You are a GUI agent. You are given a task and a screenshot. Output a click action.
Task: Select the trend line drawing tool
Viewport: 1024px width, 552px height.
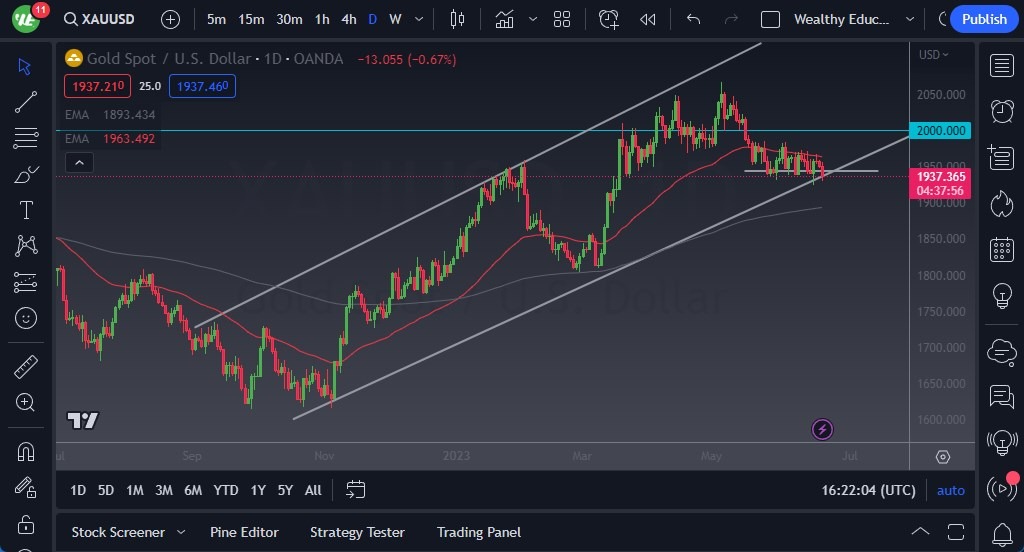[26, 101]
